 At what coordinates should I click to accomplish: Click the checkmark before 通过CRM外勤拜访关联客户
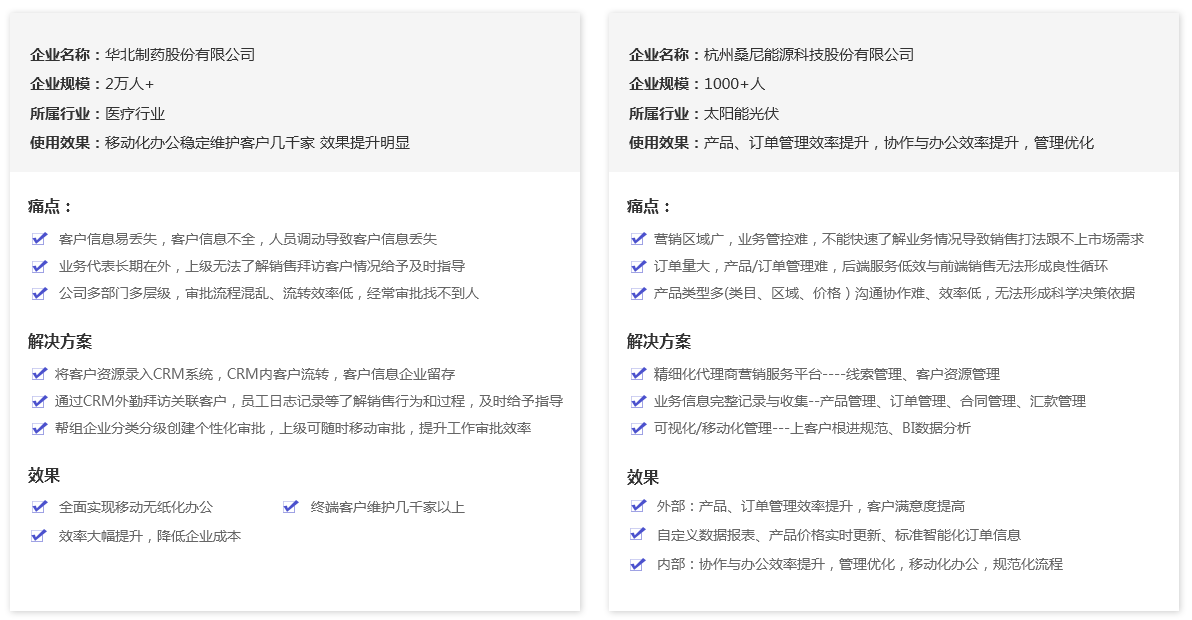tap(40, 400)
